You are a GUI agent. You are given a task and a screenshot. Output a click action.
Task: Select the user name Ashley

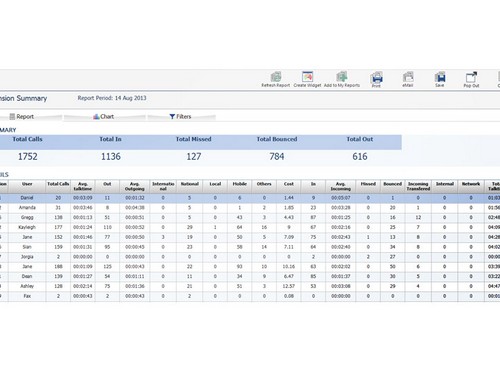click(27, 286)
